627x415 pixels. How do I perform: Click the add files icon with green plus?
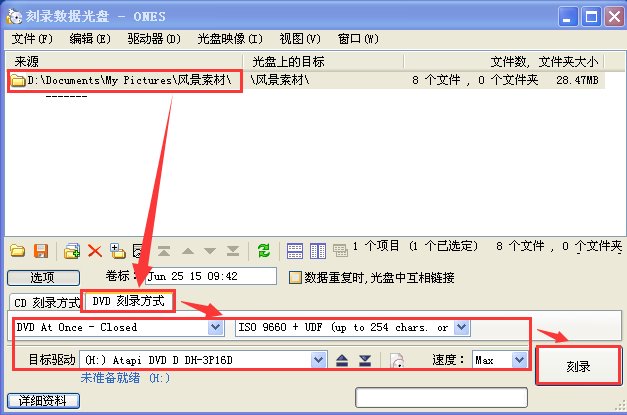72,251
